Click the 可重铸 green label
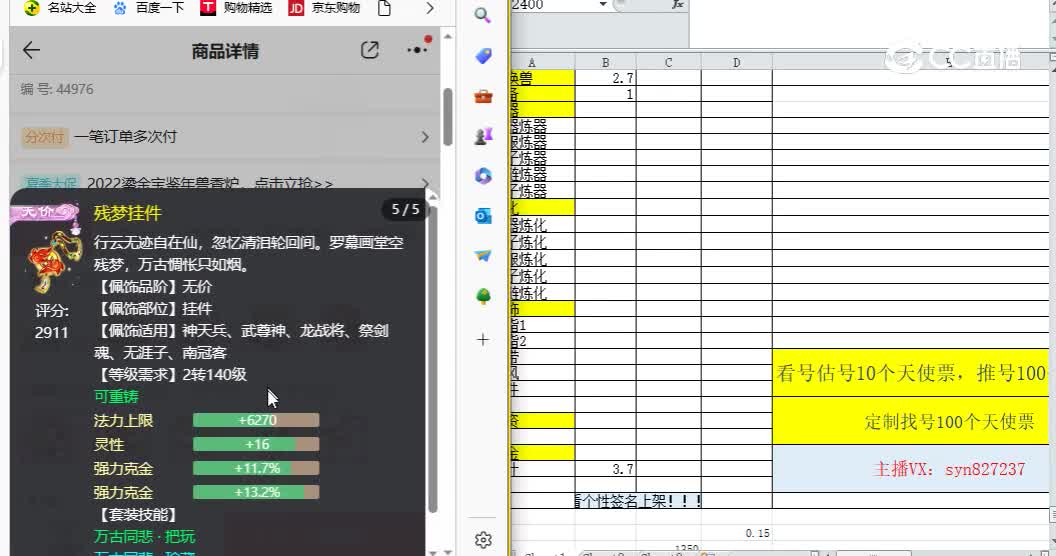Viewport: 1056px width, 556px height. click(x=116, y=396)
